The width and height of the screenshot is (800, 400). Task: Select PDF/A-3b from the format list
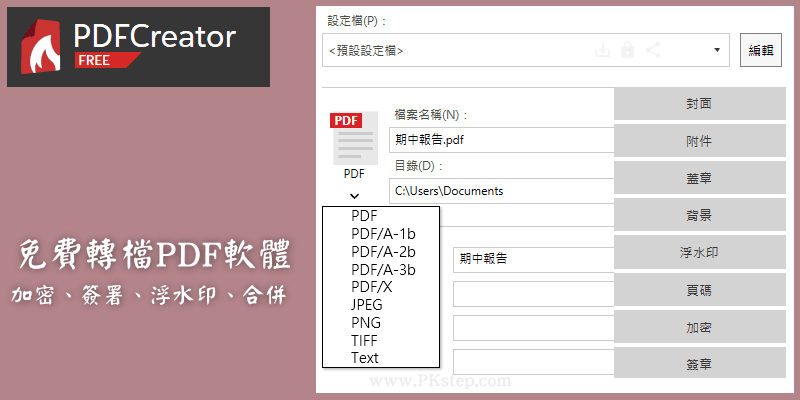(x=383, y=269)
